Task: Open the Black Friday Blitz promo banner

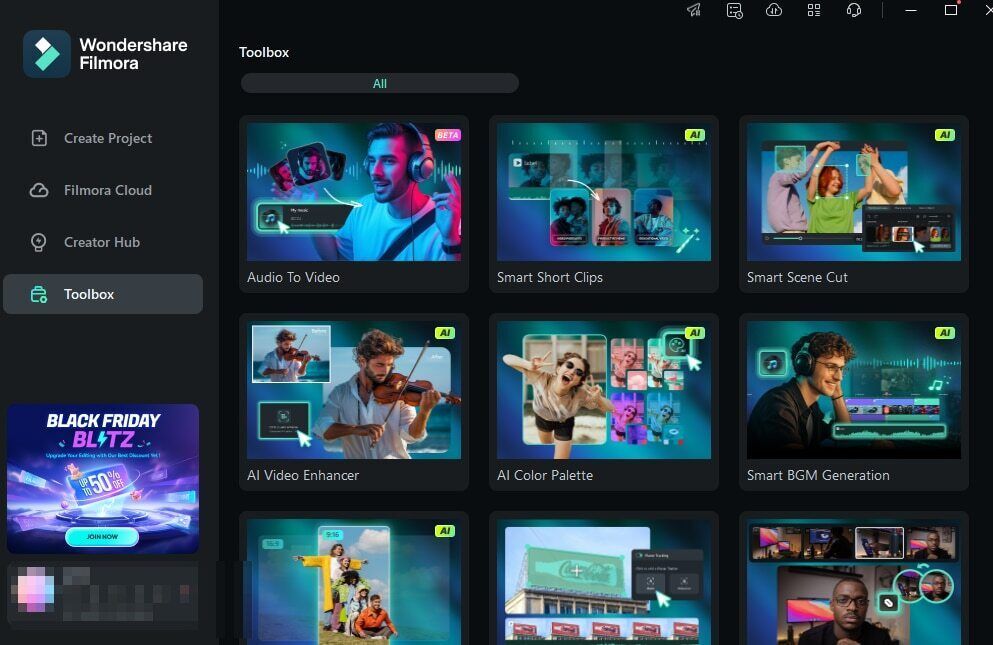Action: coord(103,478)
